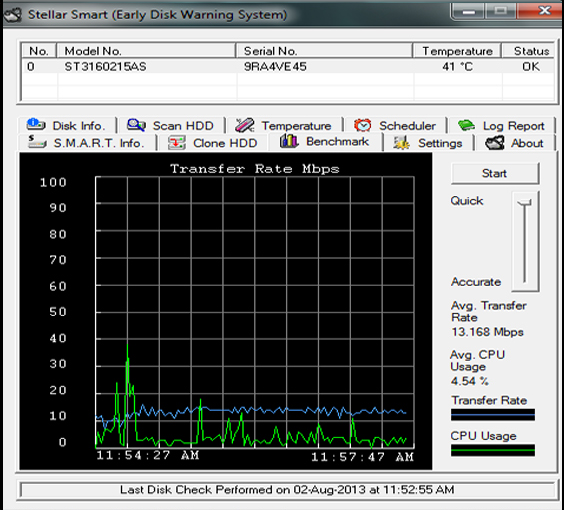Click the Status column header

pos(528,51)
